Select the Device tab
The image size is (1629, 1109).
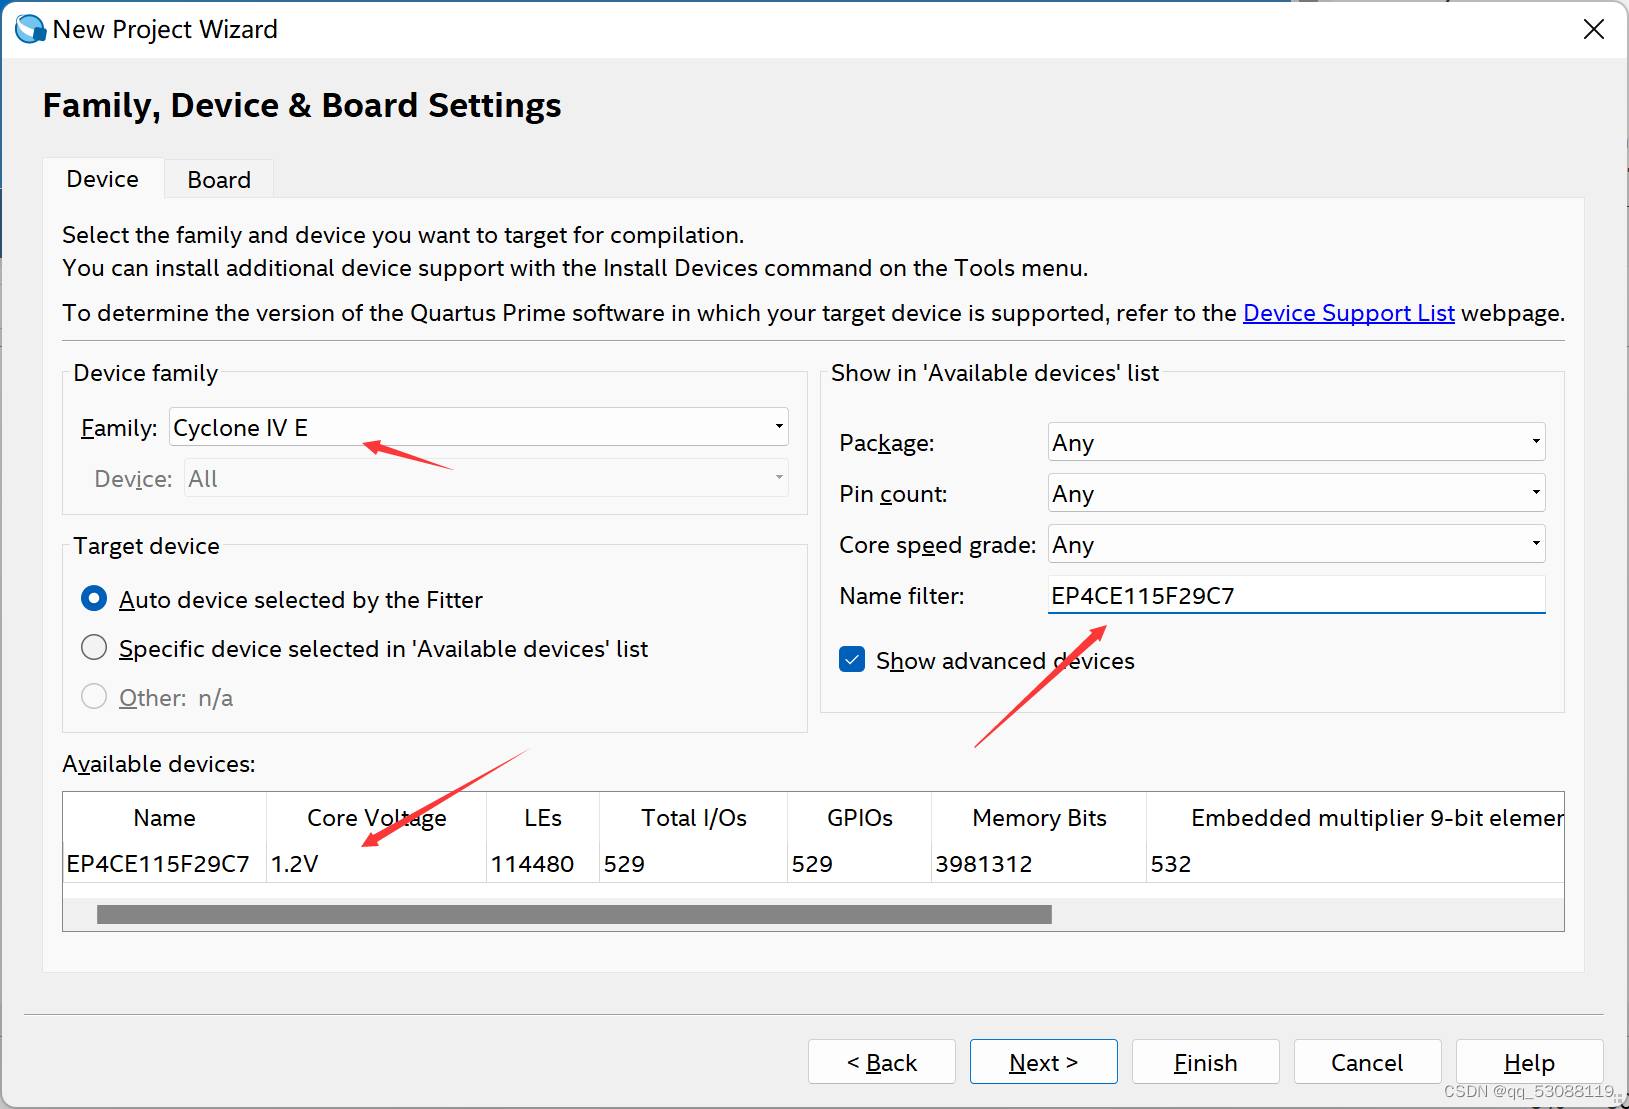(103, 178)
